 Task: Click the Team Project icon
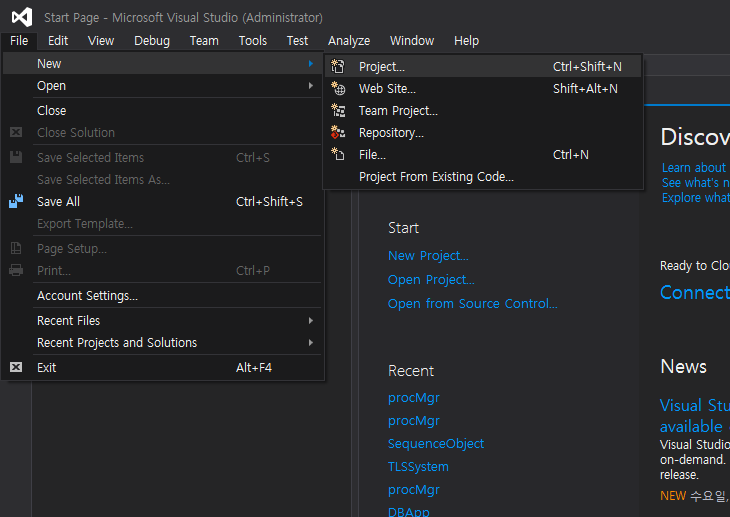(338, 110)
